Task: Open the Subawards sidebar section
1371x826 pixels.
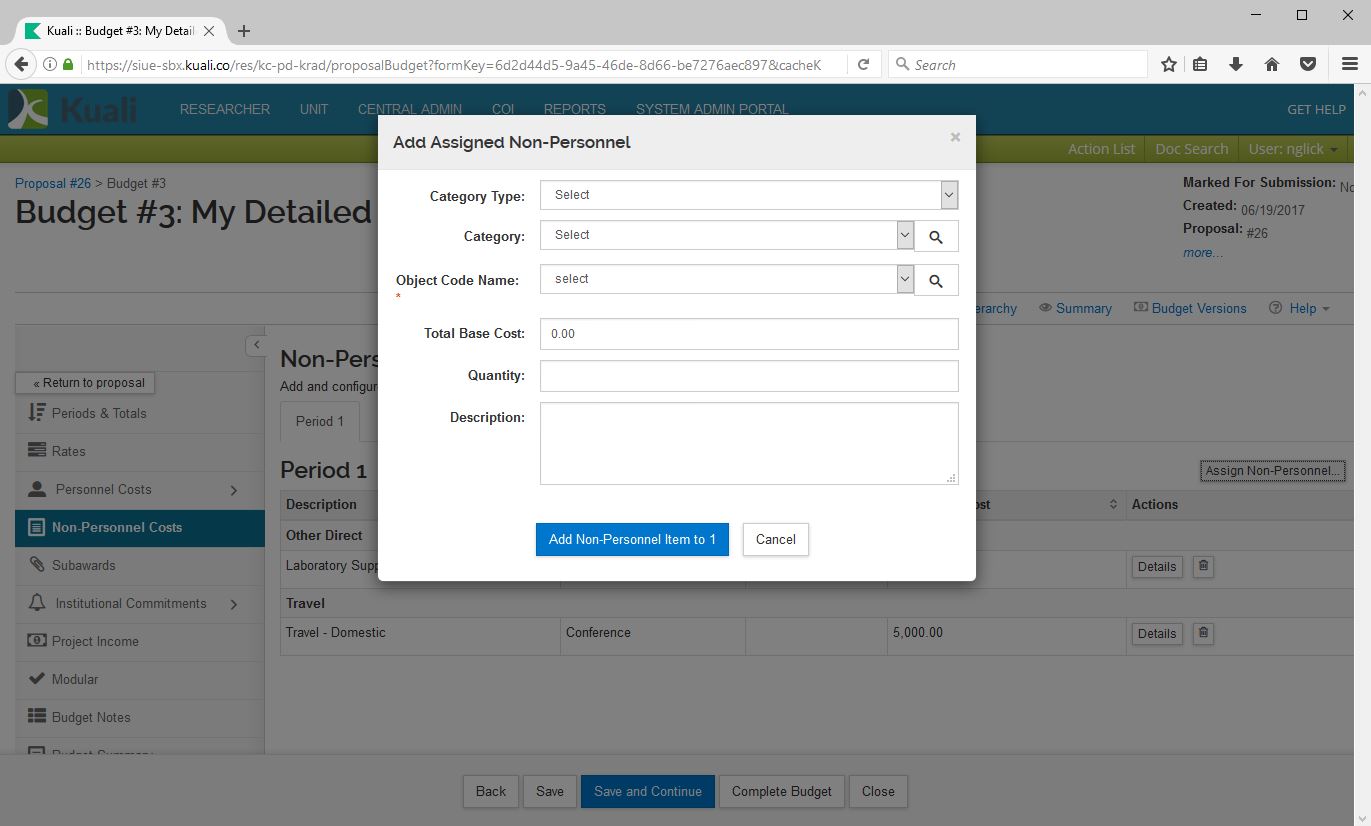Action: [84, 566]
